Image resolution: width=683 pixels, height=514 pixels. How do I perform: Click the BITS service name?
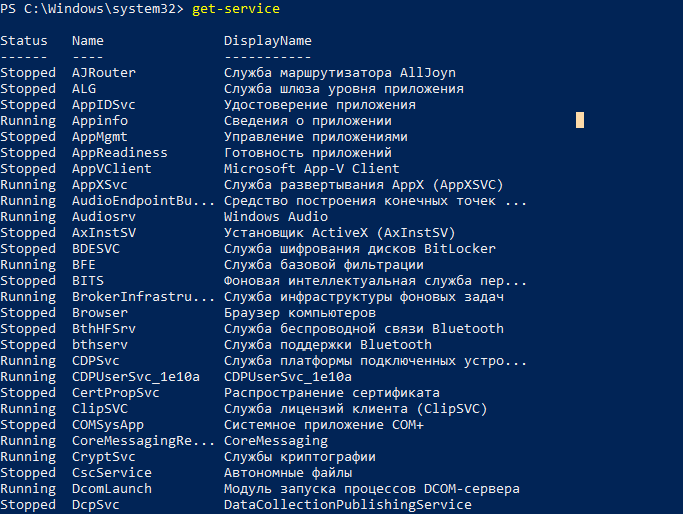(88, 281)
